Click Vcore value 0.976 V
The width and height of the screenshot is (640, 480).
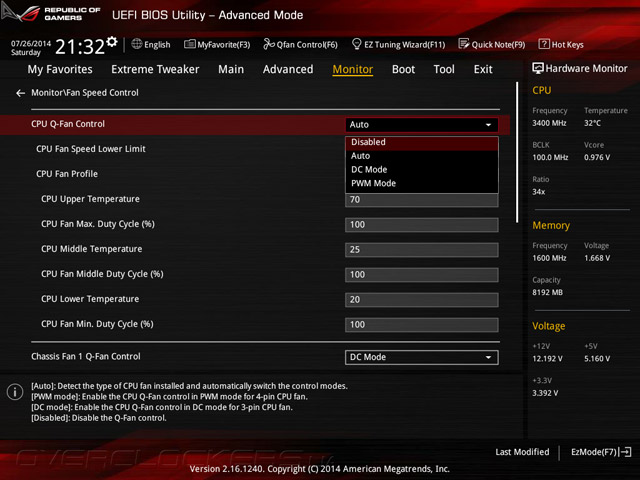pos(597,158)
